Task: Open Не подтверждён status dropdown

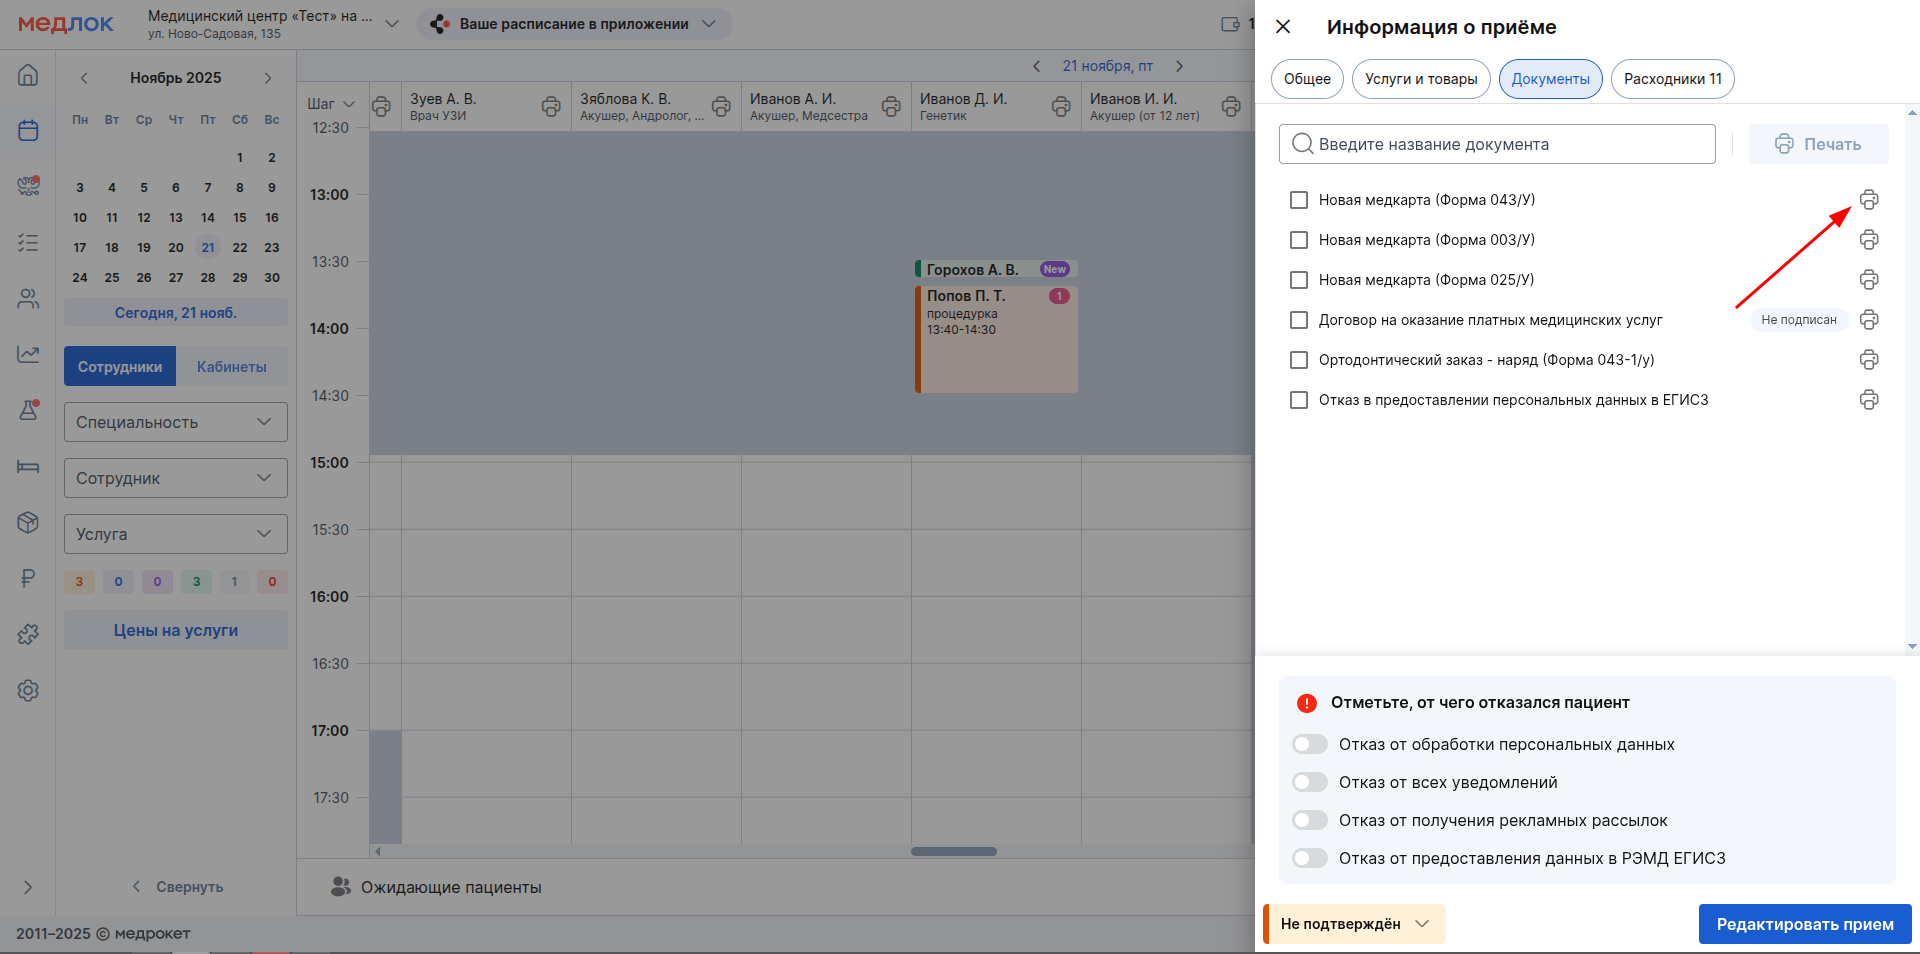Action: (x=1354, y=924)
